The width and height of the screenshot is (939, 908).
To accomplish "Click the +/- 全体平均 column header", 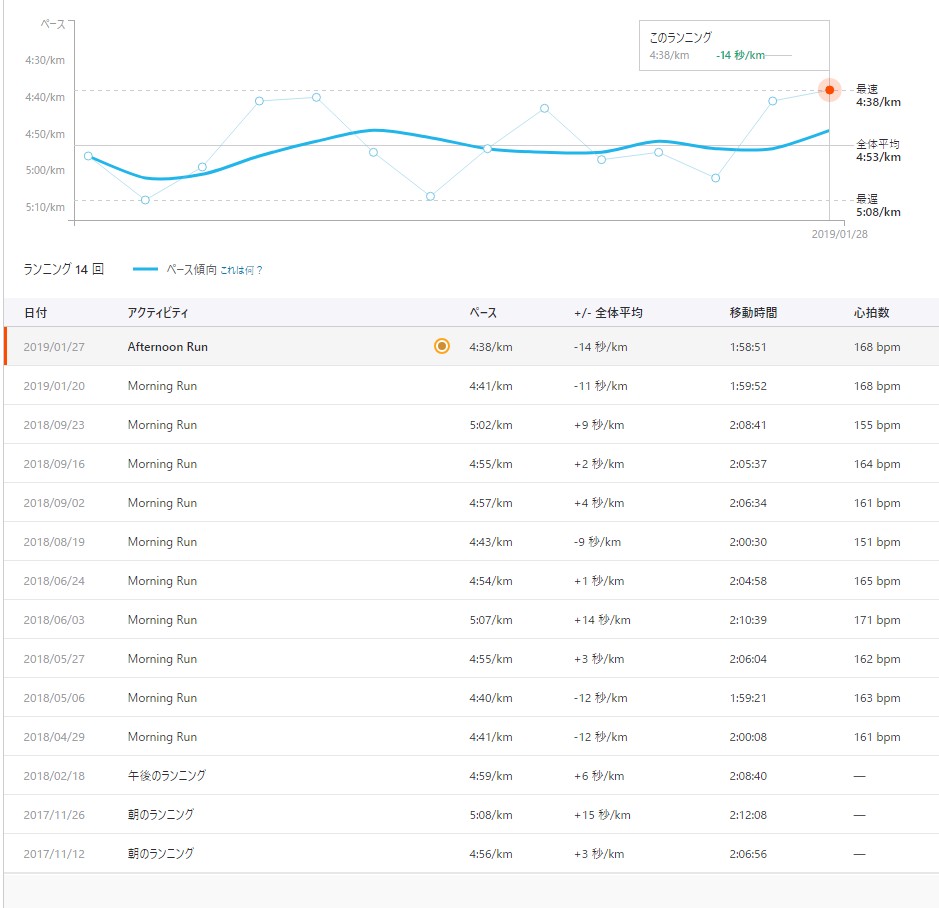I will click(608, 313).
